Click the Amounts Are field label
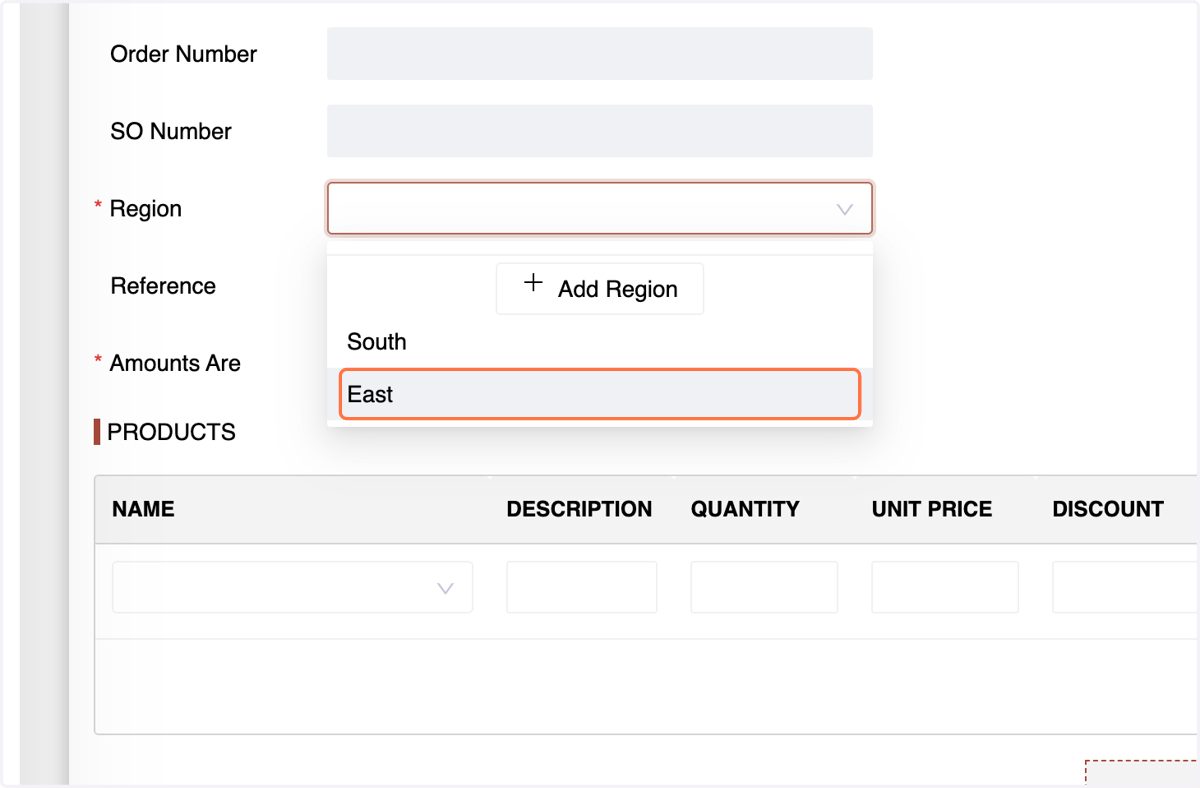The height and width of the screenshot is (788, 1200). pyautogui.click(x=175, y=363)
